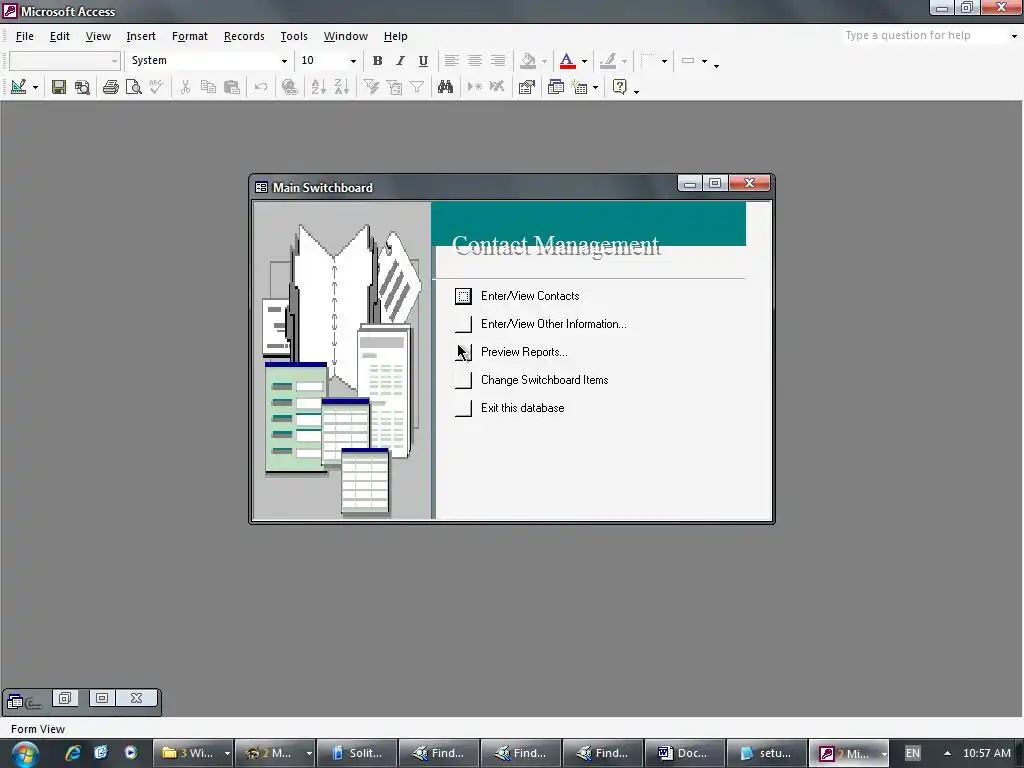The width and height of the screenshot is (1024, 768).
Task: Restore the minimized database window
Action: point(65,698)
